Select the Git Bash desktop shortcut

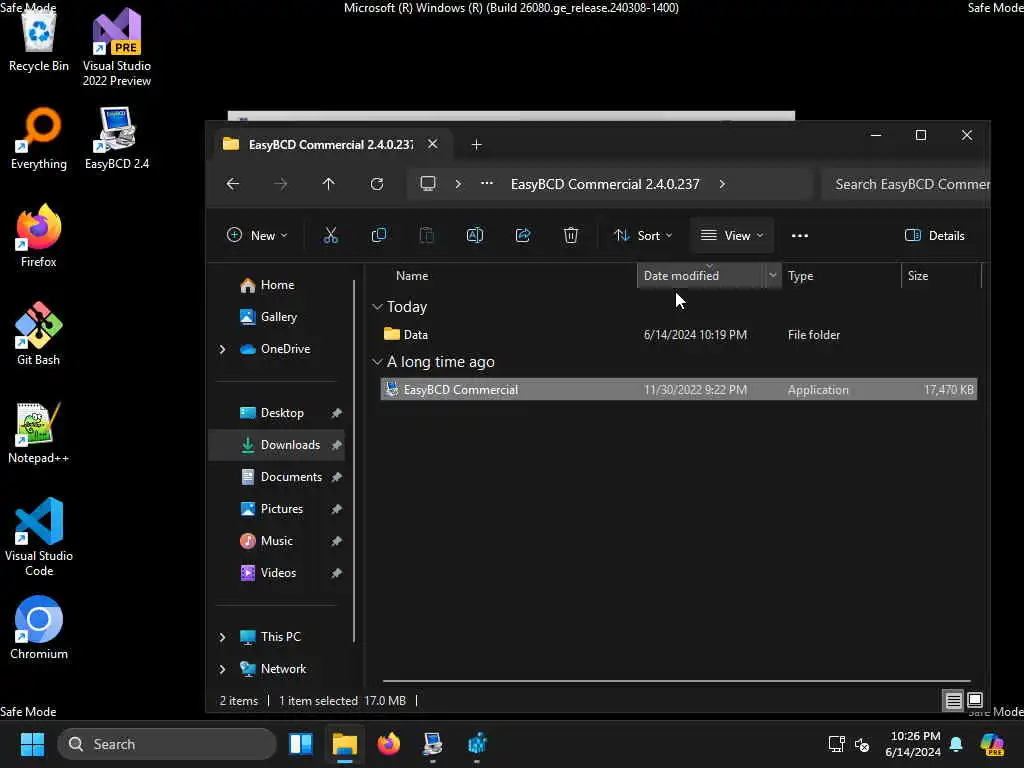pyautogui.click(x=39, y=334)
